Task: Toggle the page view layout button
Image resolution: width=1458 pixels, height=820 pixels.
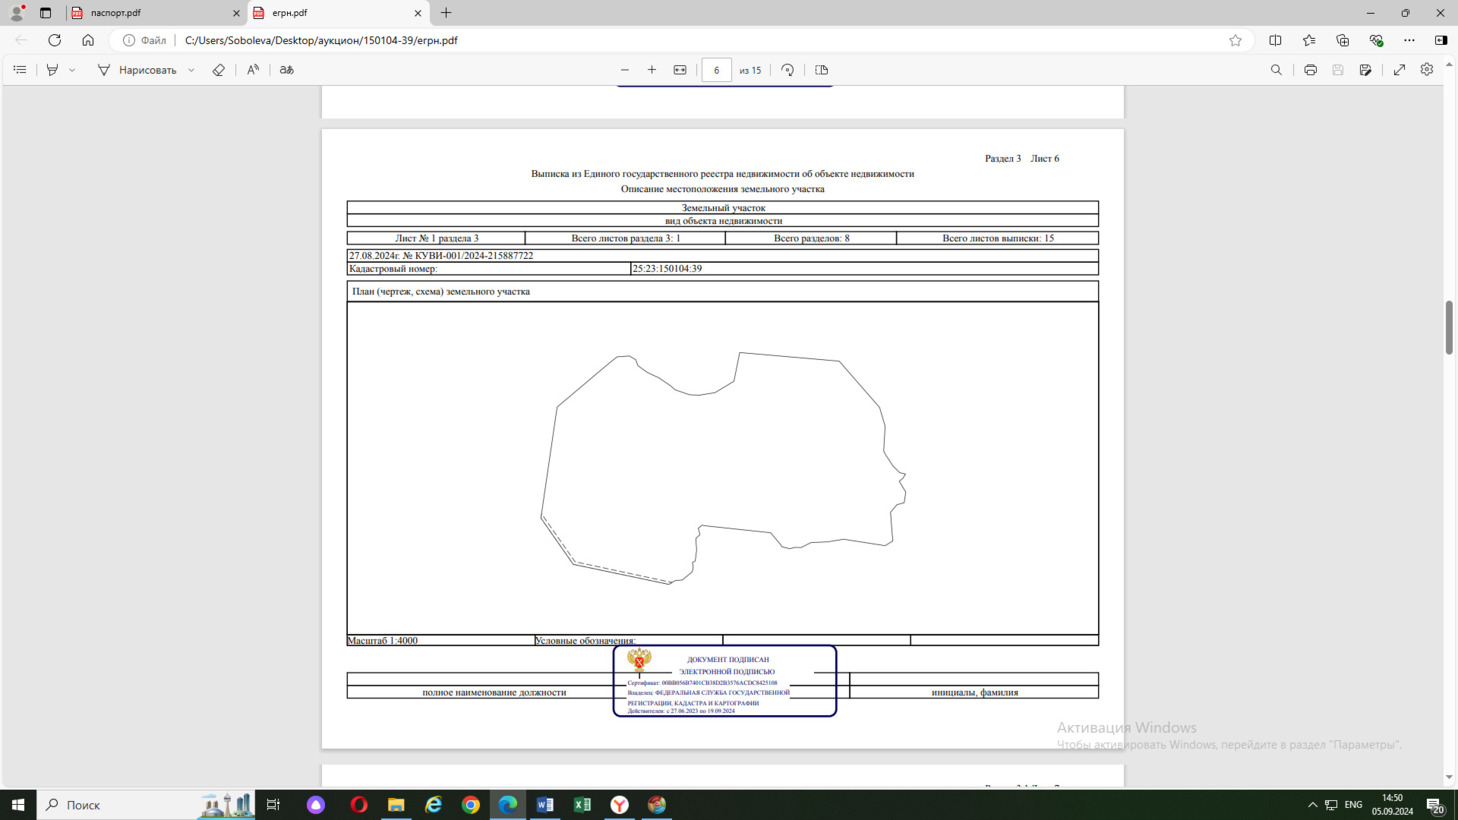Action: tap(822, 70)
